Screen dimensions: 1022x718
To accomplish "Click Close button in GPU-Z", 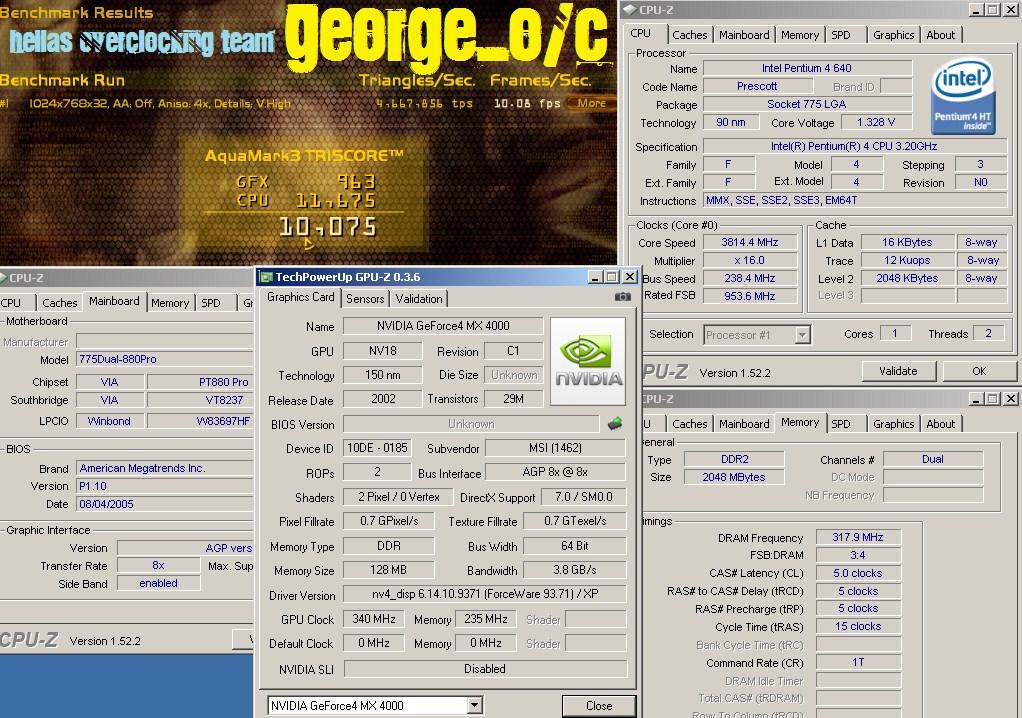I will [x=598, y=706].
